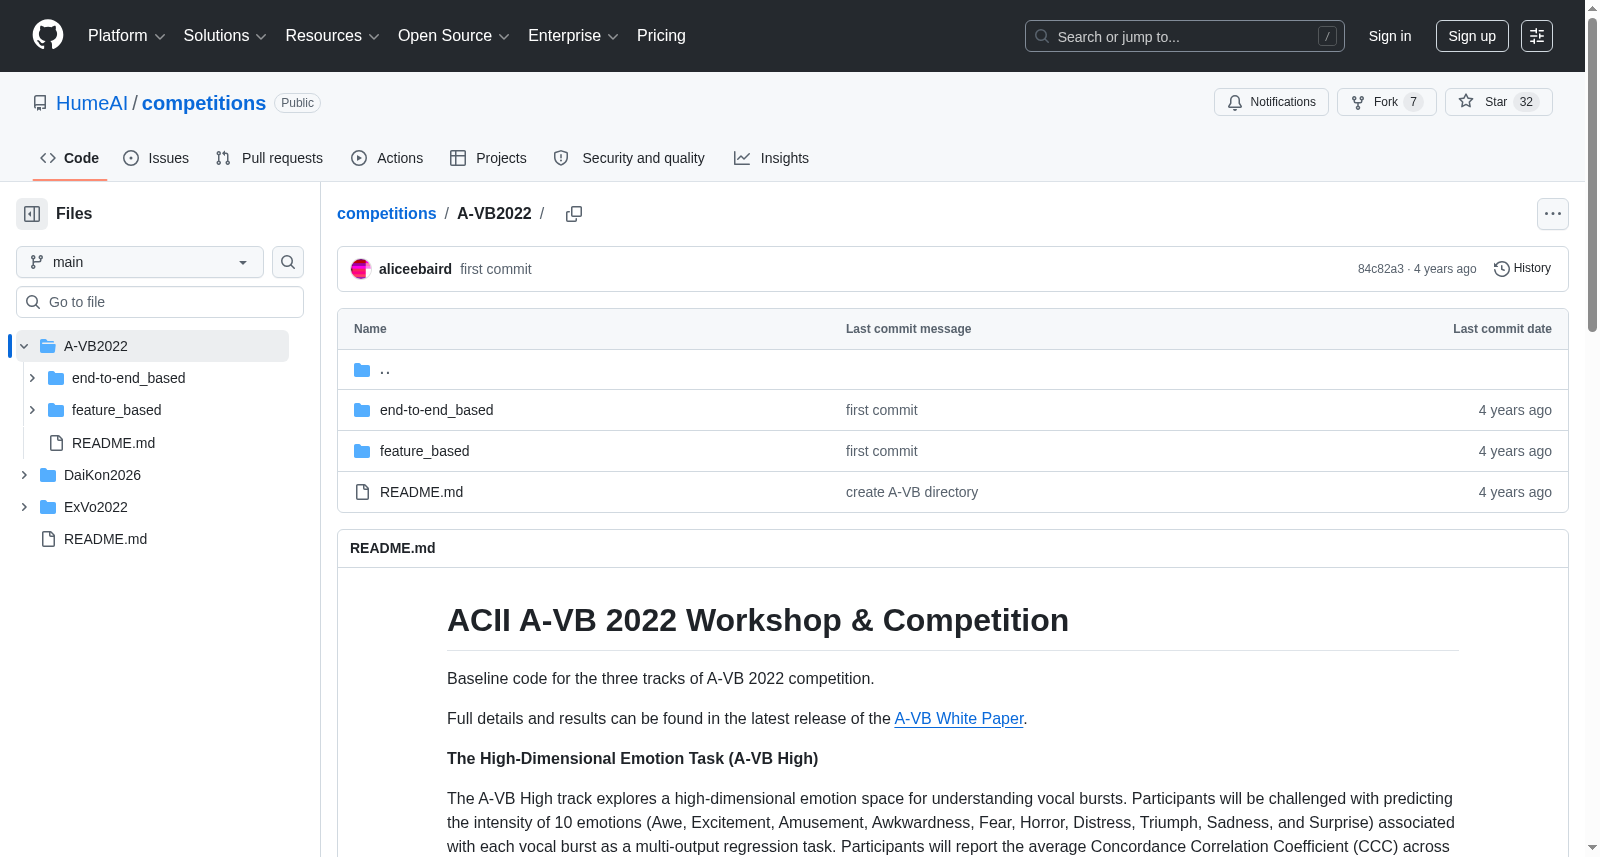This screenshot has height=857, width=1600.
Task: Open README.md under A-VB2022 in the sidebar tree
Action: pos(113,443)
